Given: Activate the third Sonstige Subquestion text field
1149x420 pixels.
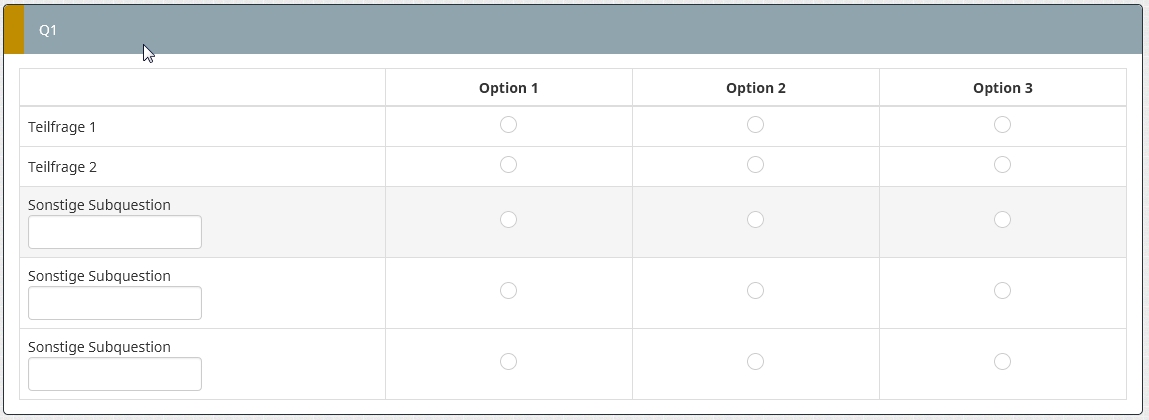Looking at the screenshot, I should point(115,374).
